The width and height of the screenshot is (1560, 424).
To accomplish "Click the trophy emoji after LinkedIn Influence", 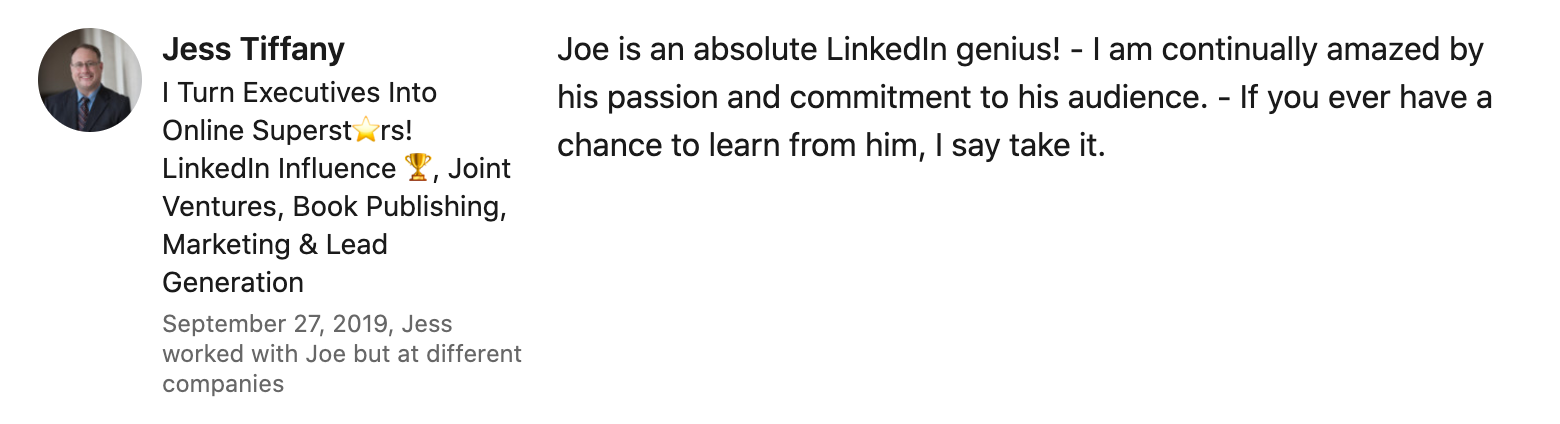I will click(x=417, y=169).
